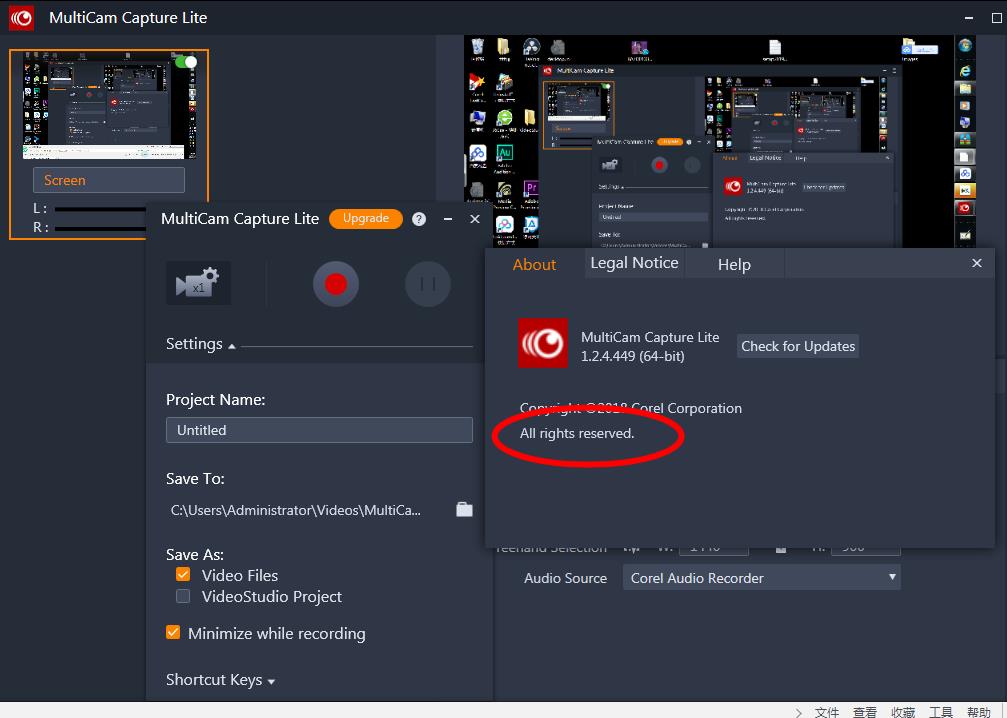Toggle the Screen source on/off switch

[x=186, y=62]
